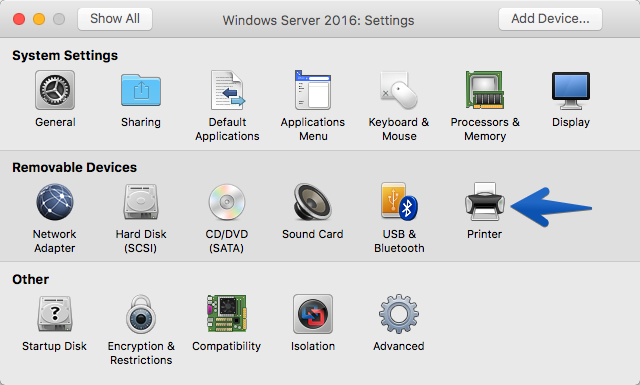The width and height of the screenshot is (640, 385).
Task: Click the Add Device... button
Action: (x=550, y=19)
